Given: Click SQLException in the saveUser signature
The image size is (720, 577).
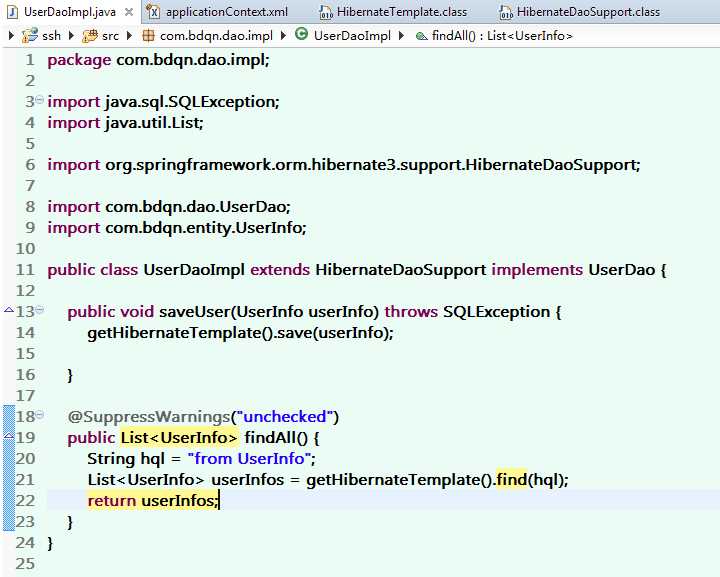Looking at the screenshot, I should [496, 312].
